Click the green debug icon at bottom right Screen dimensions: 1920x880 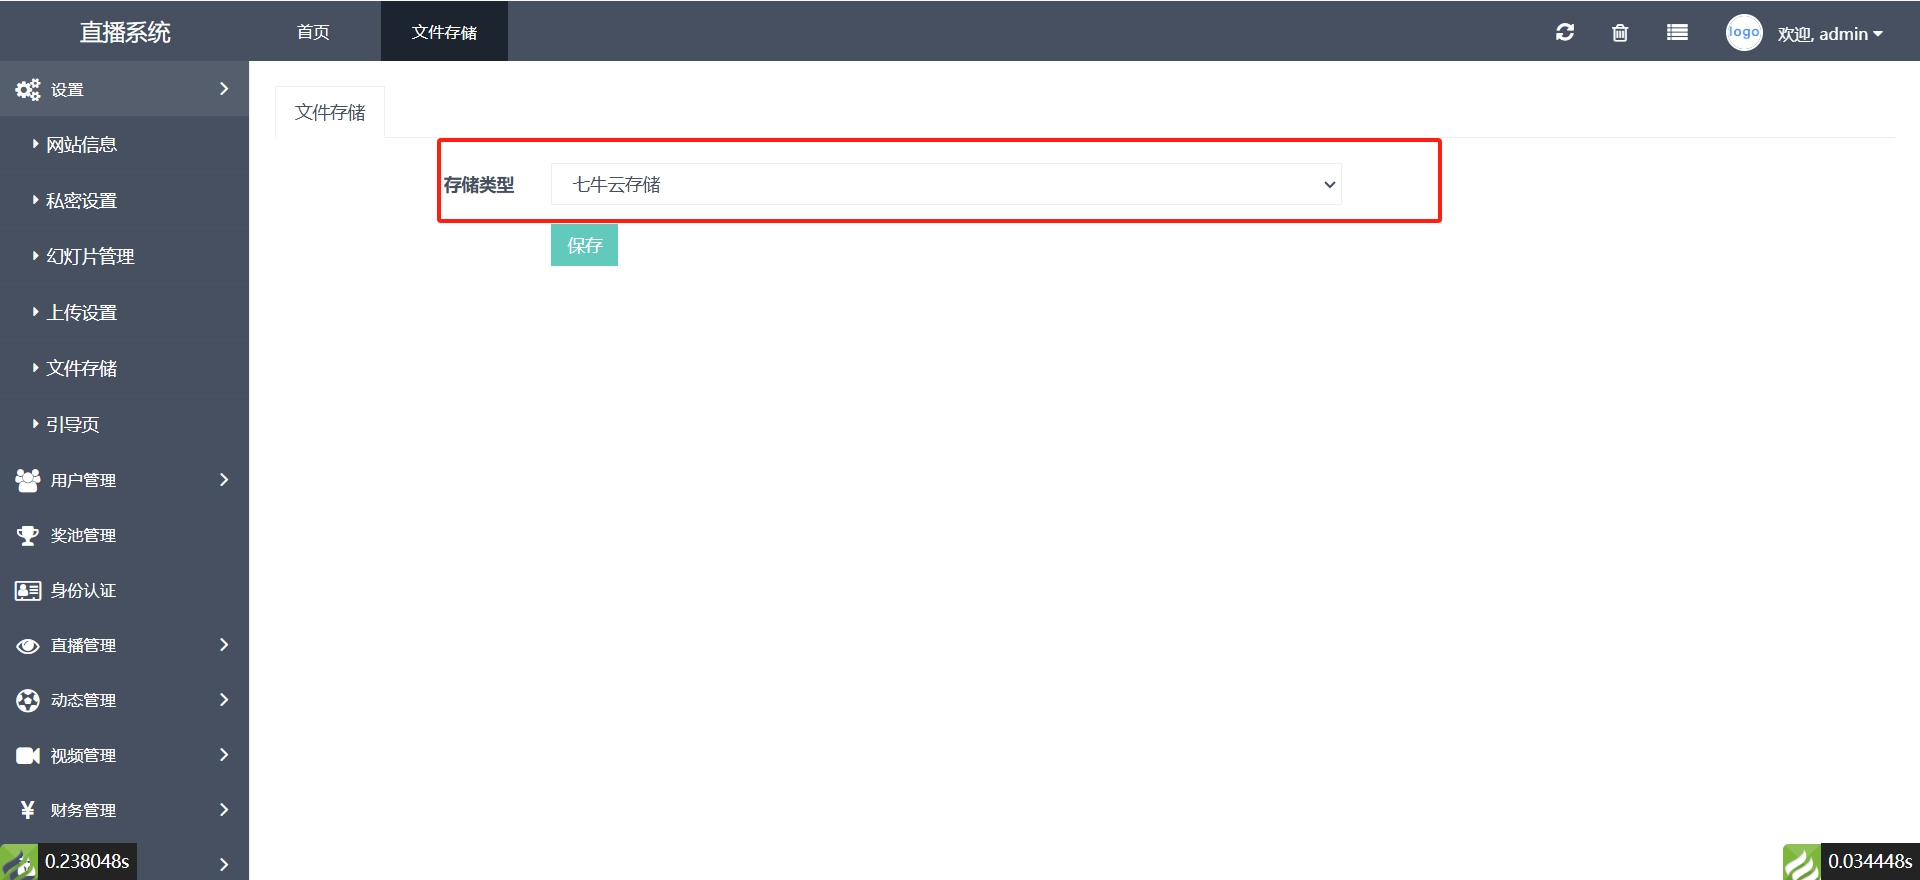[x=1802, y=862]
